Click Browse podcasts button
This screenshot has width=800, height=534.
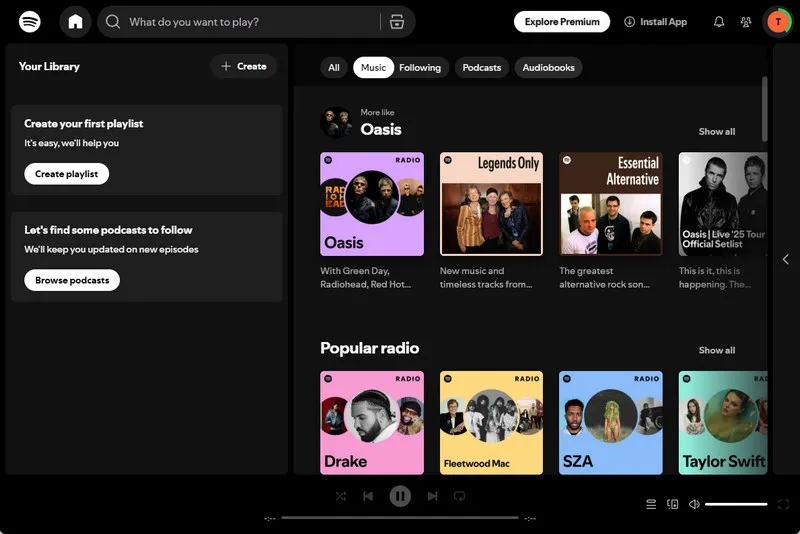pyautogui.click(x=72, y=280)
